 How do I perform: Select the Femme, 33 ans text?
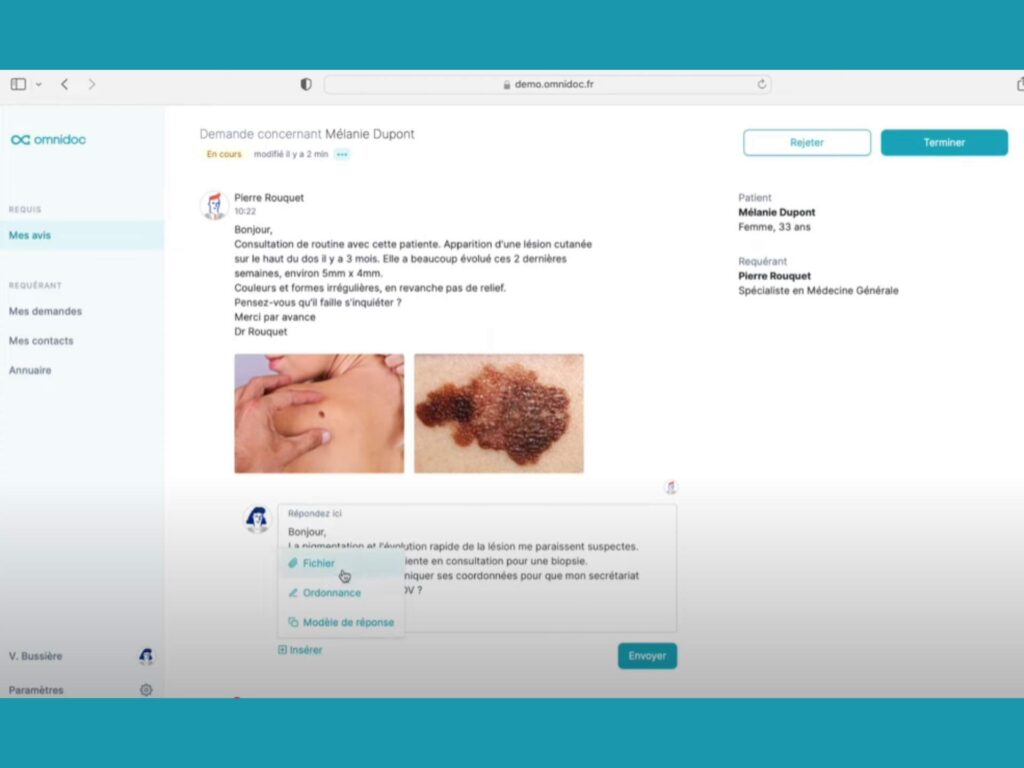coord(775,227)
